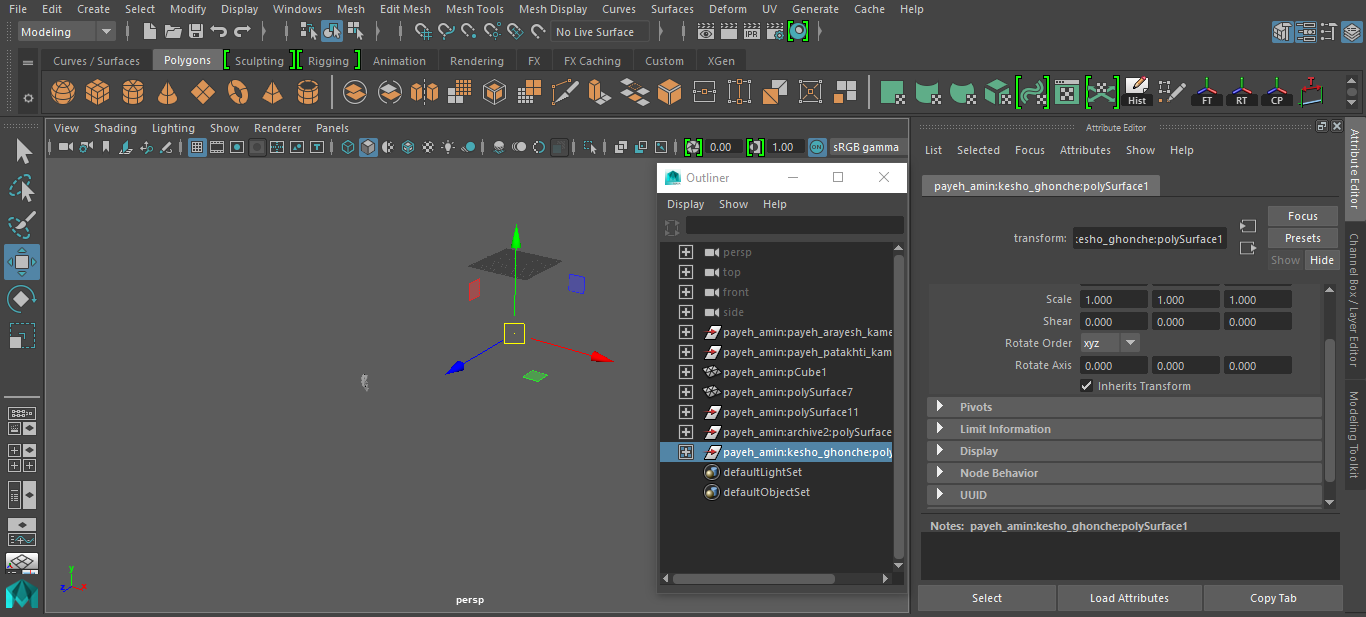
Task: Save the scene via the status line icon
Action: coord(196,31)
